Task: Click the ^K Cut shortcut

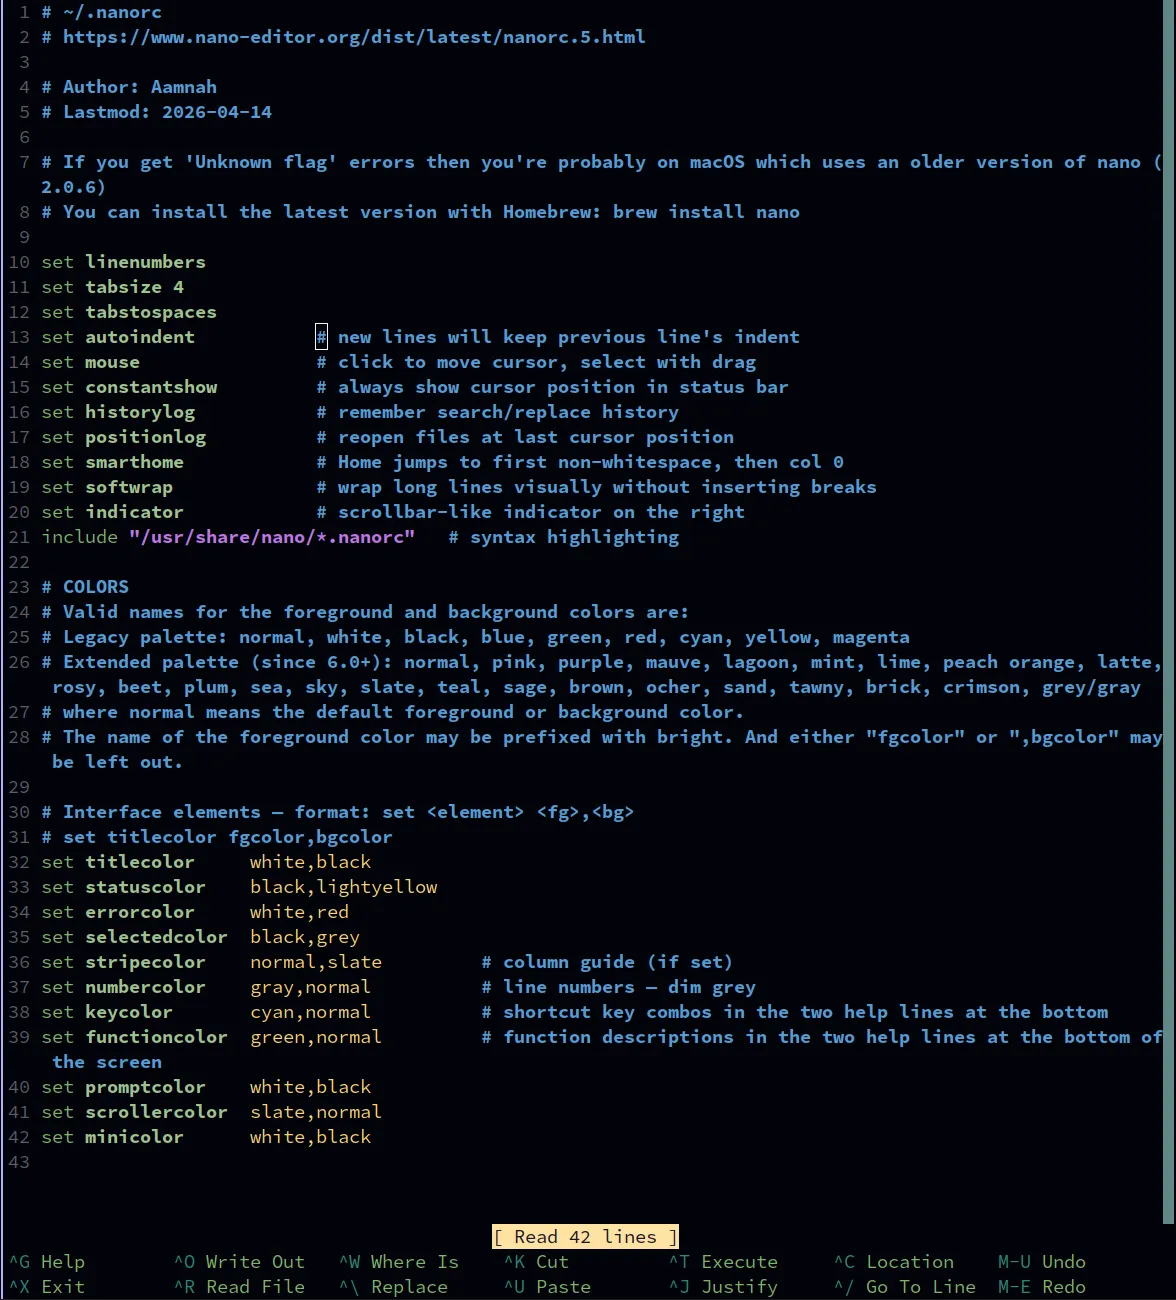Action: point(536,1262)
